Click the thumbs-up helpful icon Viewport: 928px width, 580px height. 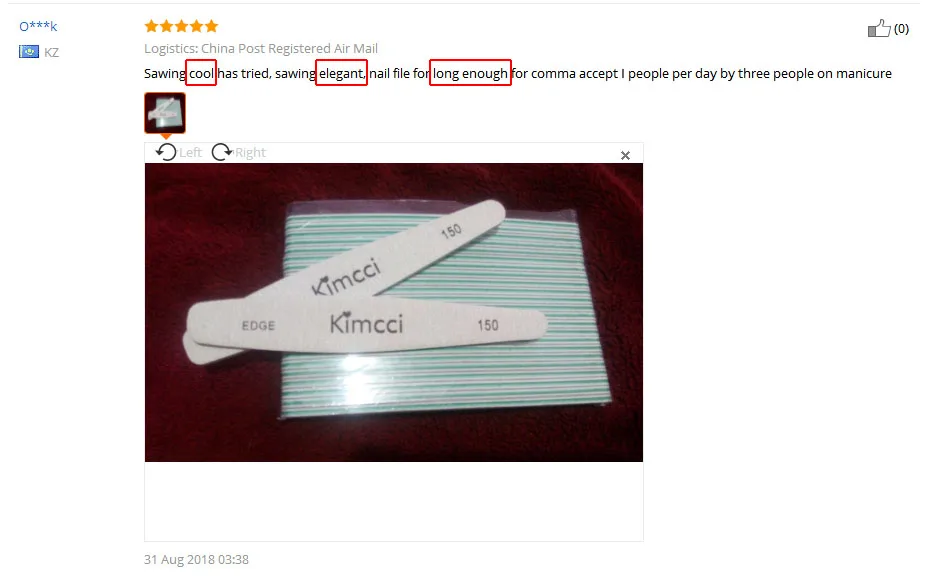click(x=879, y=28)
